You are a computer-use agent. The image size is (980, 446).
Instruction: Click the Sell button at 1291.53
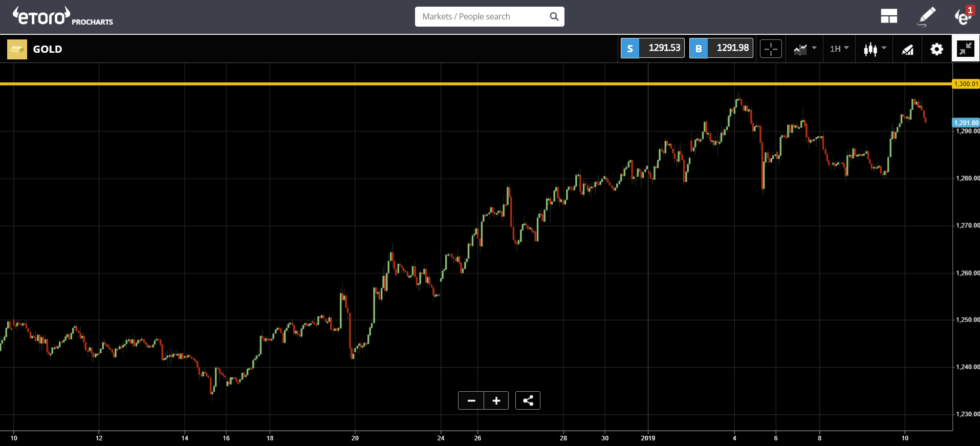pos(652,48)
